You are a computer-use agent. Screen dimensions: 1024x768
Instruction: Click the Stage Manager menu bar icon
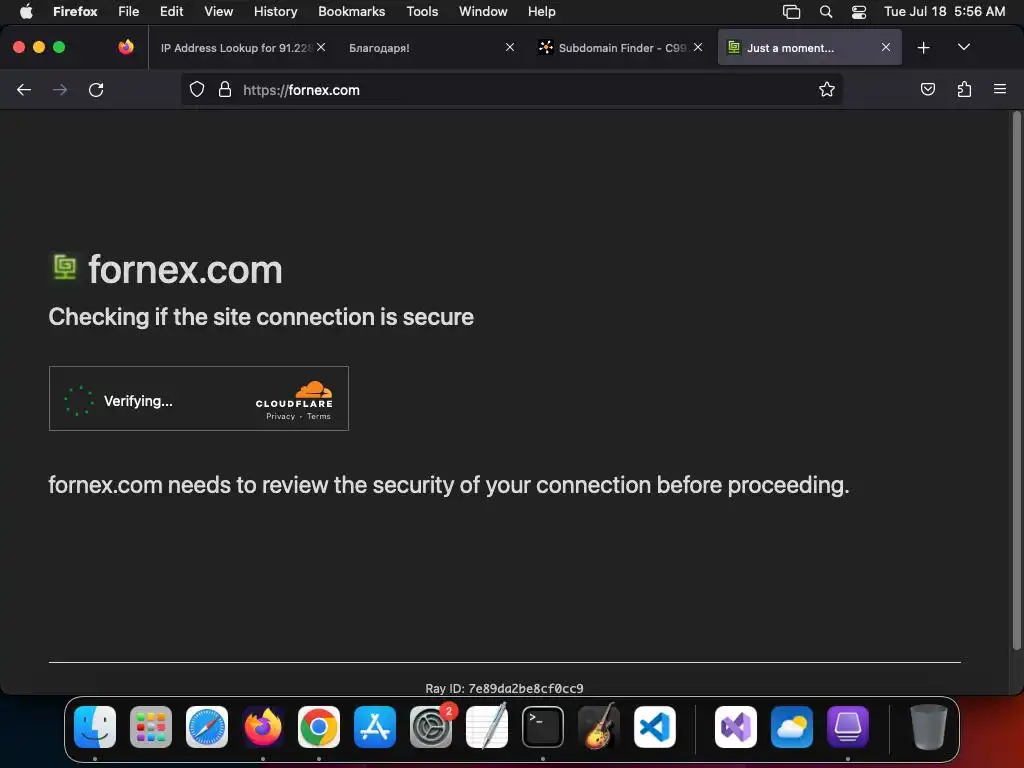792,12
